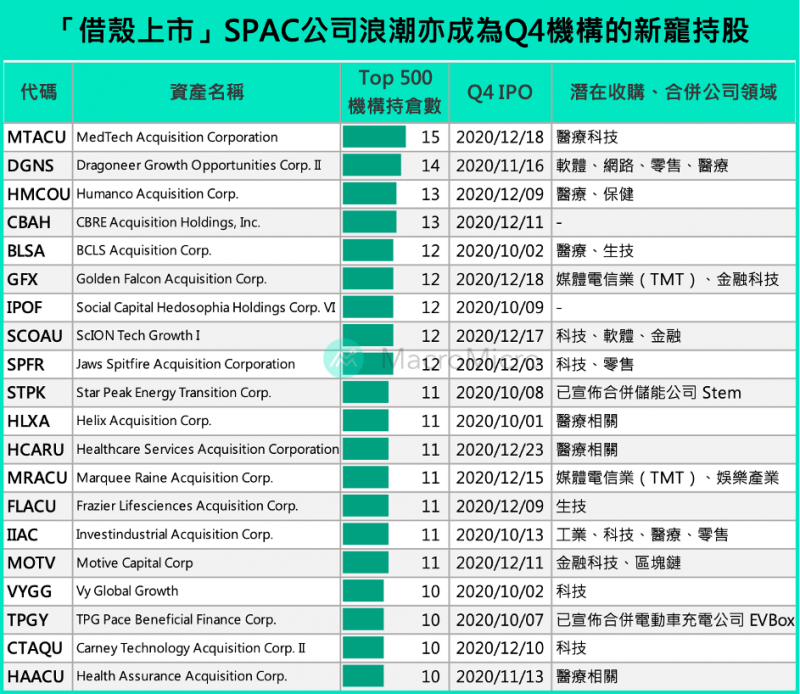
Task: Click Marquee Raine Acquisition Corp. name
Action: click(x=175, y=478)
